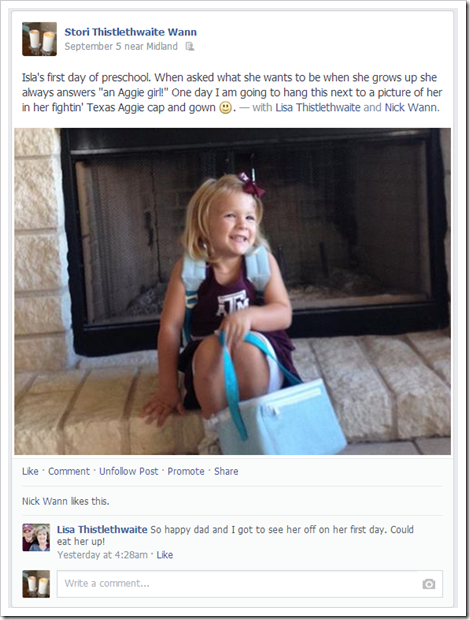Open tagged Lisa Thistlethwaite in post text
470x620 pixels.
(x=318, y=108)
